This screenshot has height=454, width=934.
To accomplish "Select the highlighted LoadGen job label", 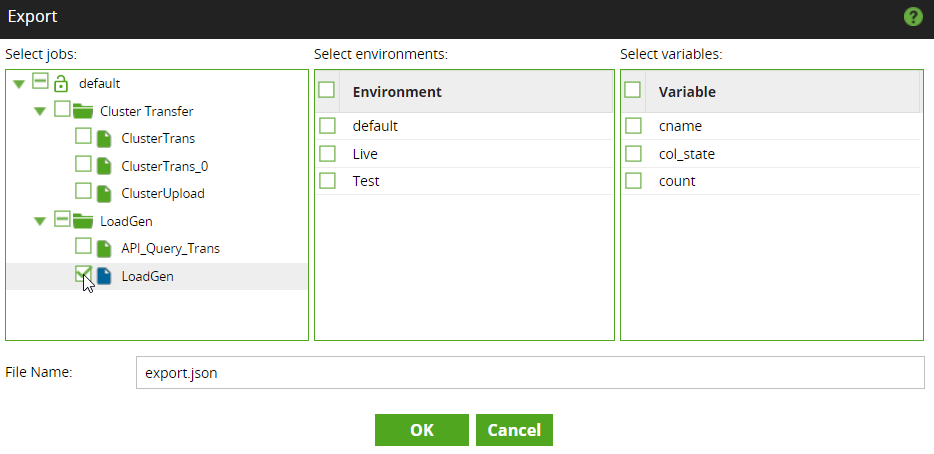I will click(x=148, y=276).
